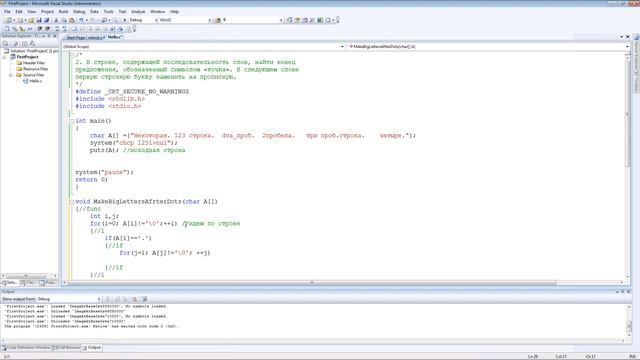
Task: Close the active document tab with X
Action: point(628,37)
